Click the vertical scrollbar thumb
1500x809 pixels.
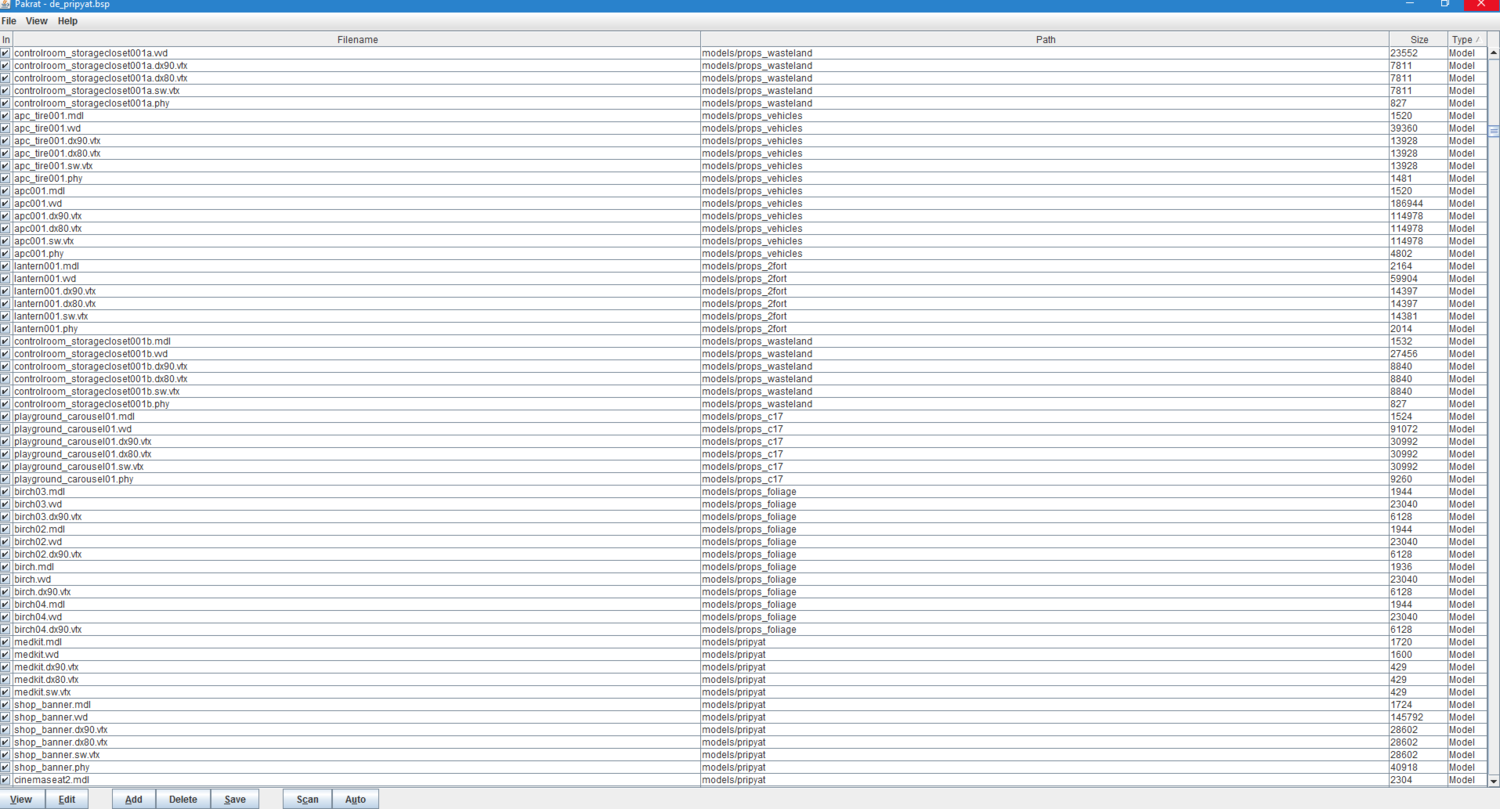click(1494, 131)
